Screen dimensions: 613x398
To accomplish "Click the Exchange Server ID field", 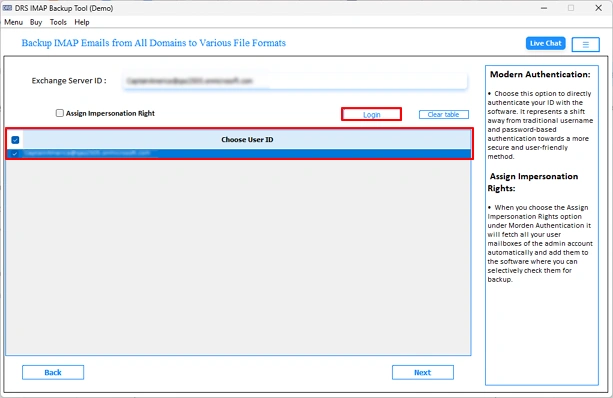I will 295,81.
